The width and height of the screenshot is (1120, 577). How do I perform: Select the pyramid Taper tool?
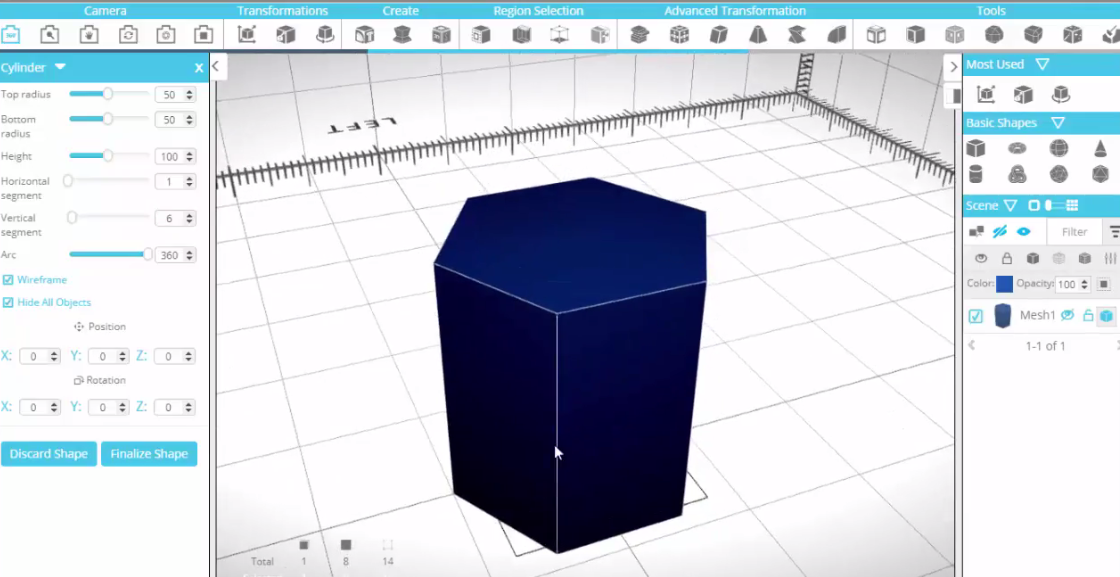[x=758, y=34]
